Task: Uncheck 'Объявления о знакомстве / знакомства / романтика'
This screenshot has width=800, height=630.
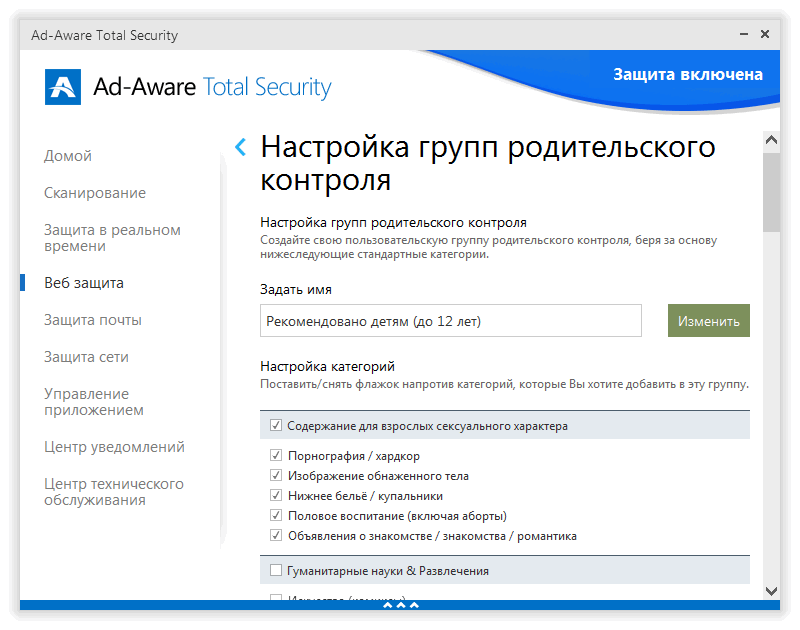Action: pos(275,535)
